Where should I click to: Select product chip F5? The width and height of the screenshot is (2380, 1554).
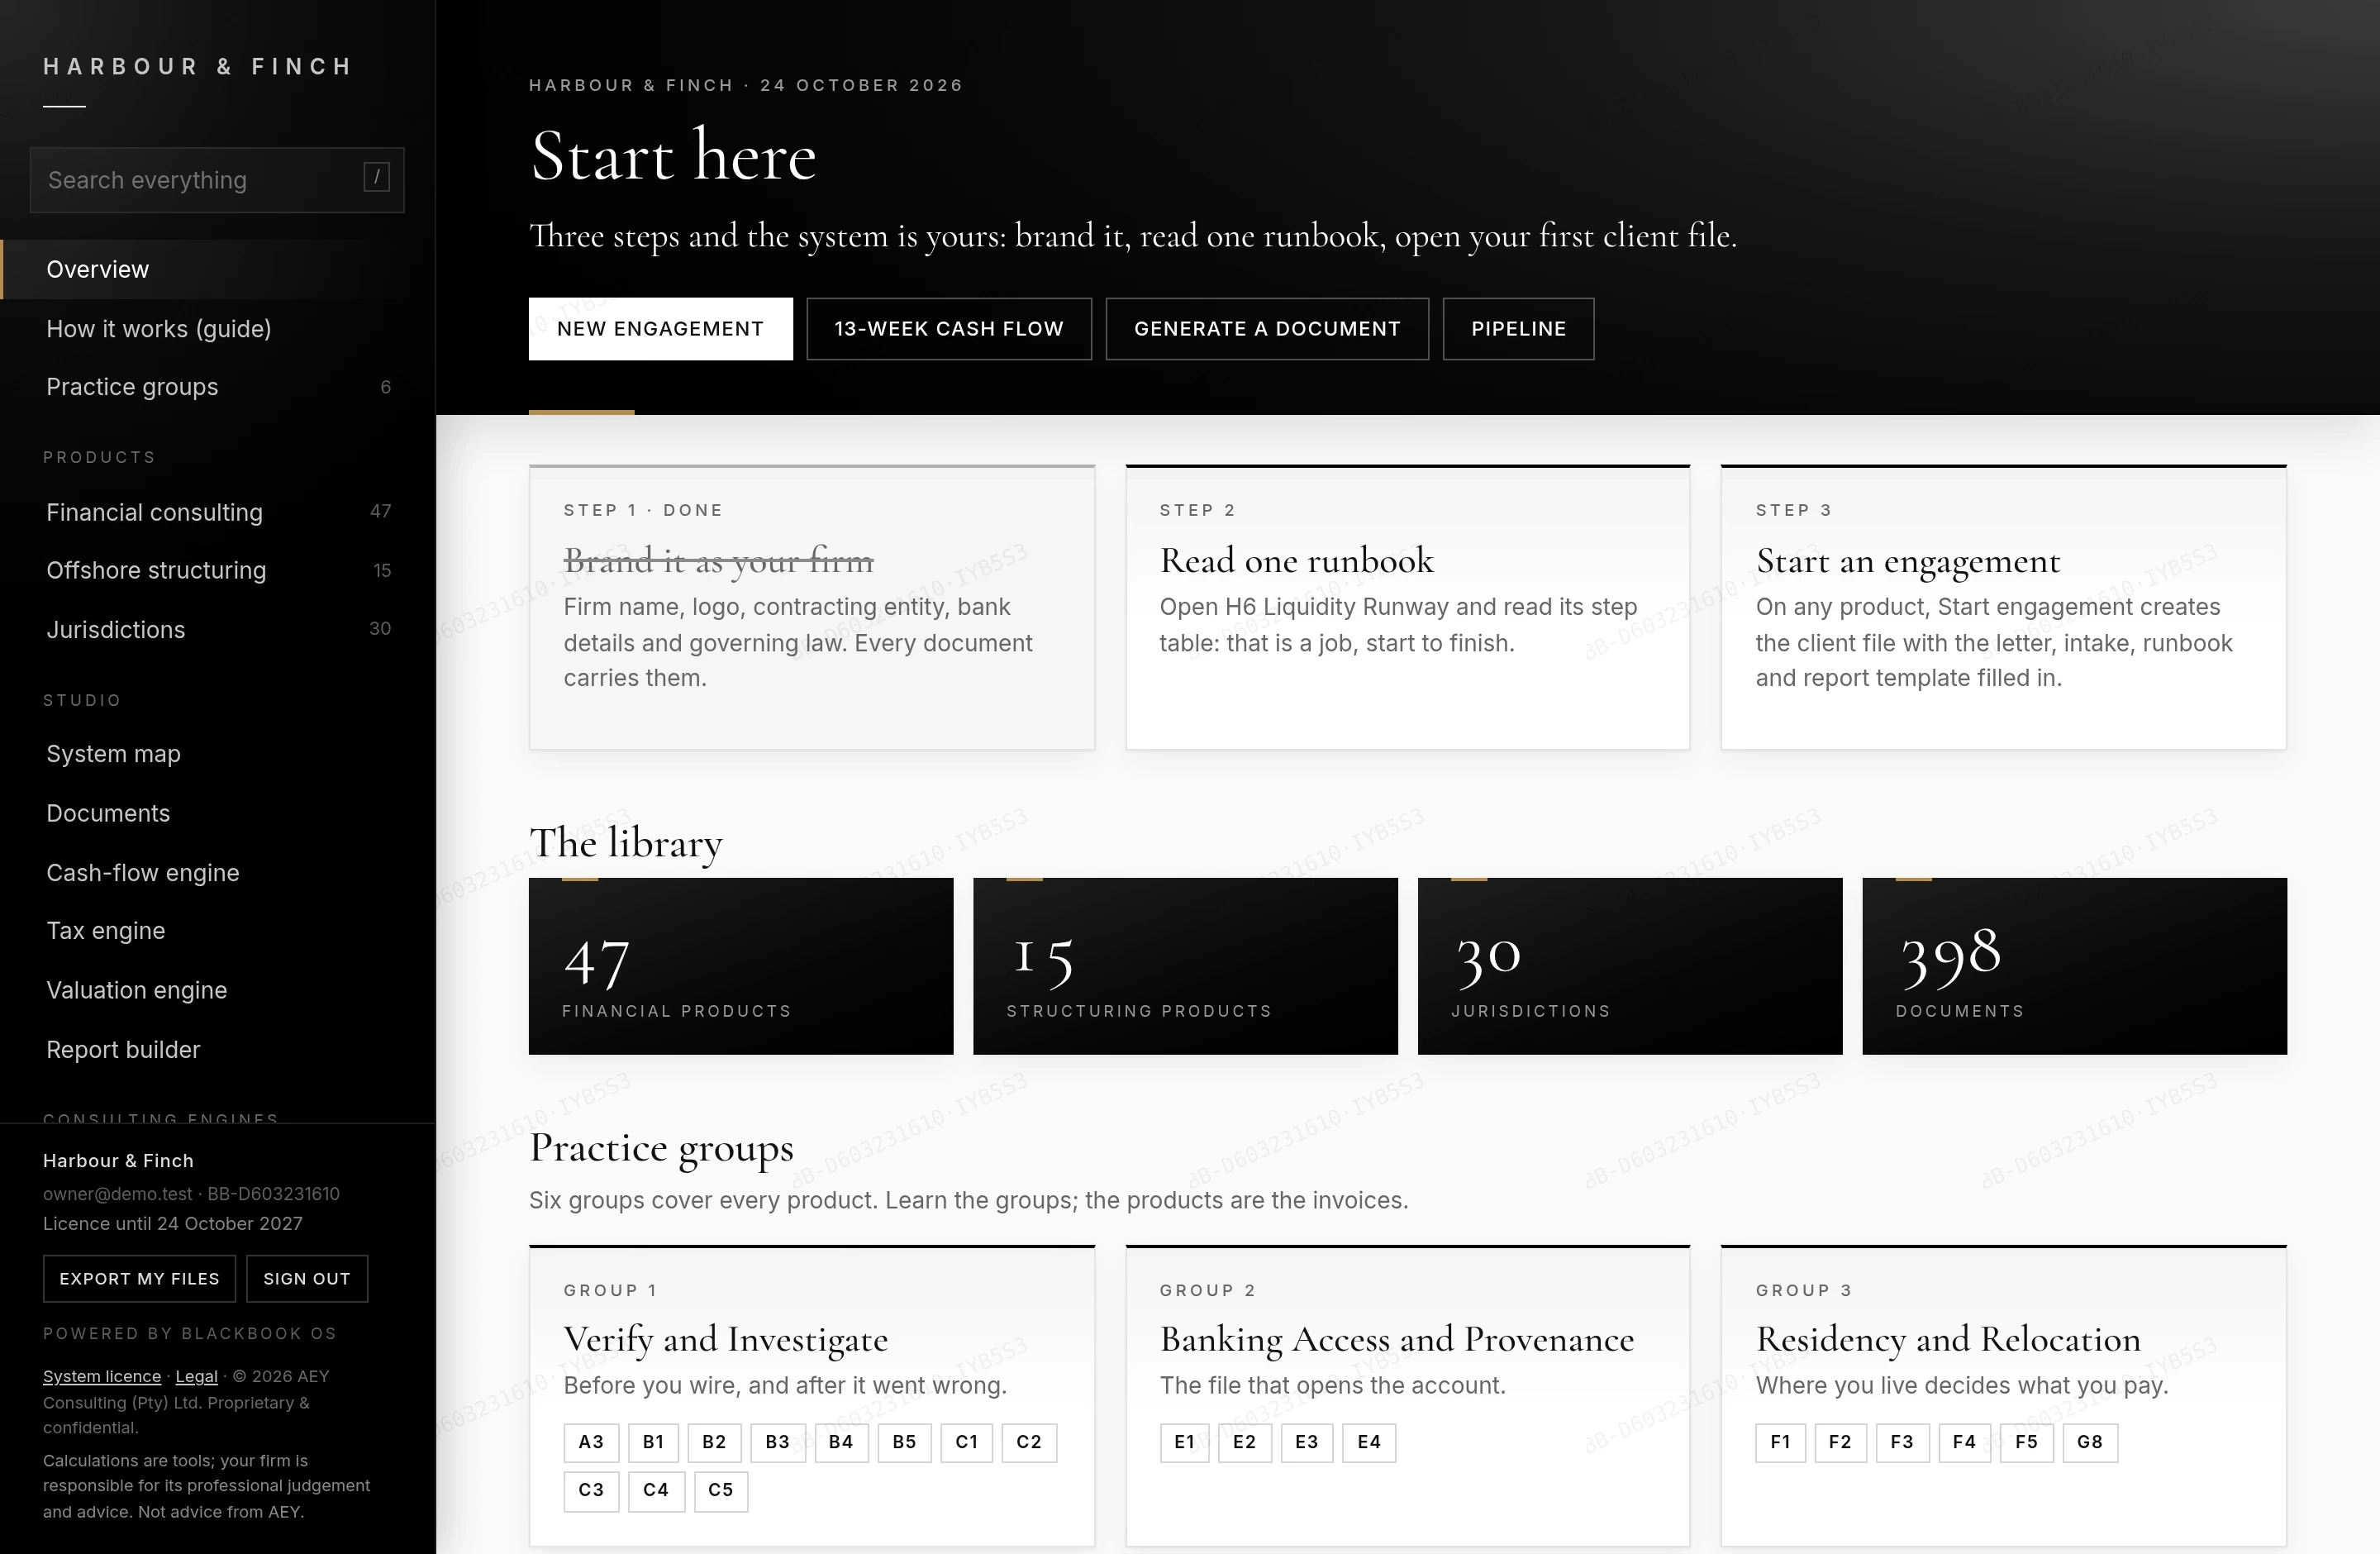pyautogui.click(x=2026, y=1442)
